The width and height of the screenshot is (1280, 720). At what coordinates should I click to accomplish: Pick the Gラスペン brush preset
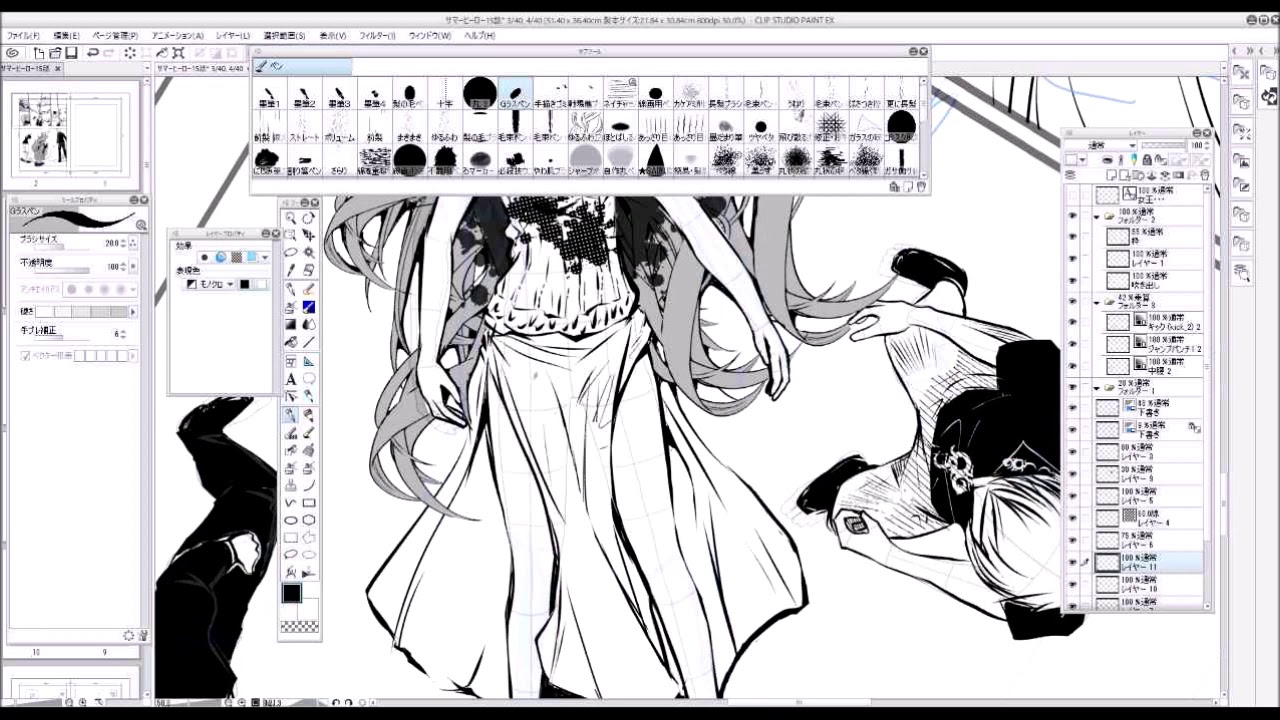coord(515,94)
